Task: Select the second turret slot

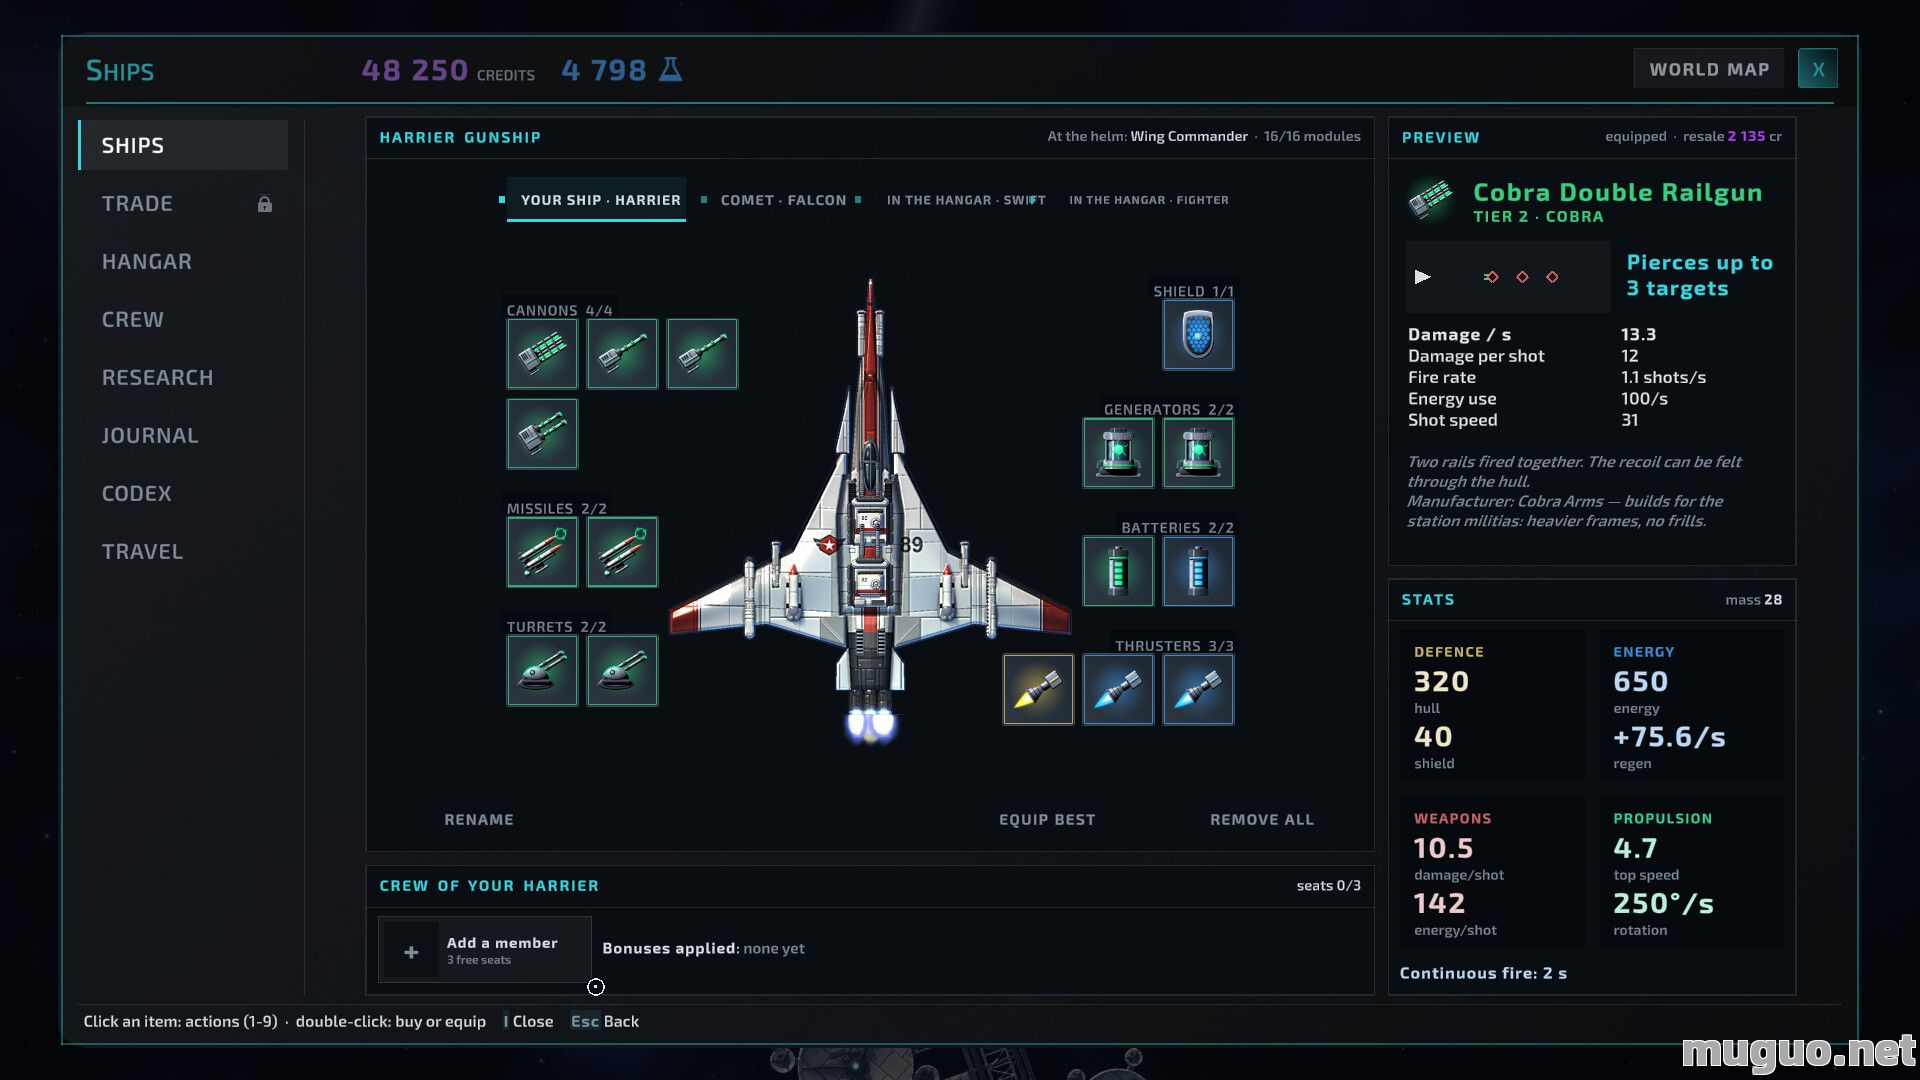Action: (x=622, y=670)
